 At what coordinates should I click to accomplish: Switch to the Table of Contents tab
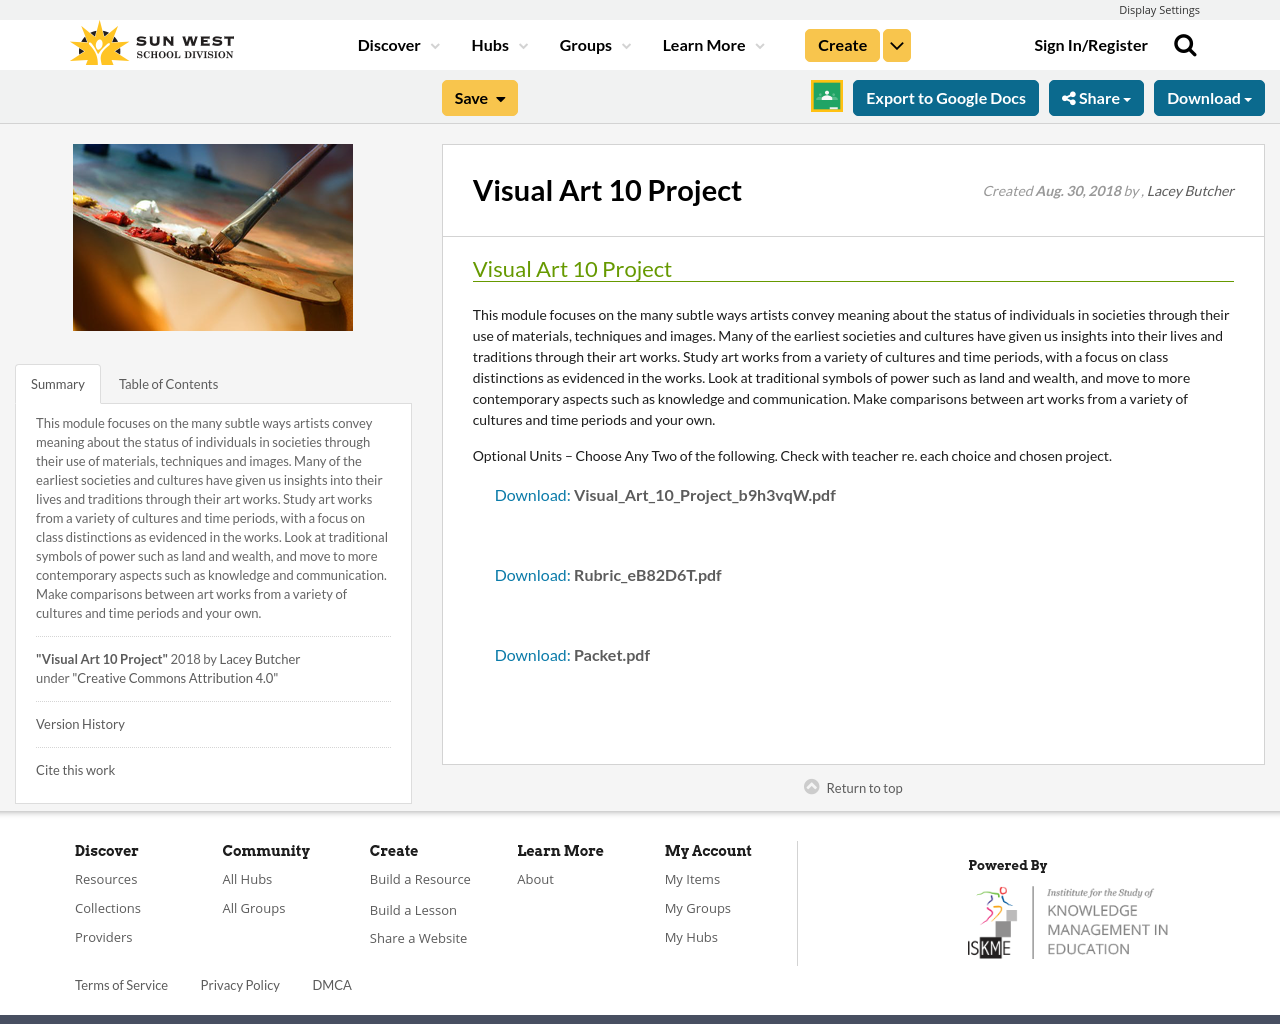pyautogui.click(x=168, y=384)
